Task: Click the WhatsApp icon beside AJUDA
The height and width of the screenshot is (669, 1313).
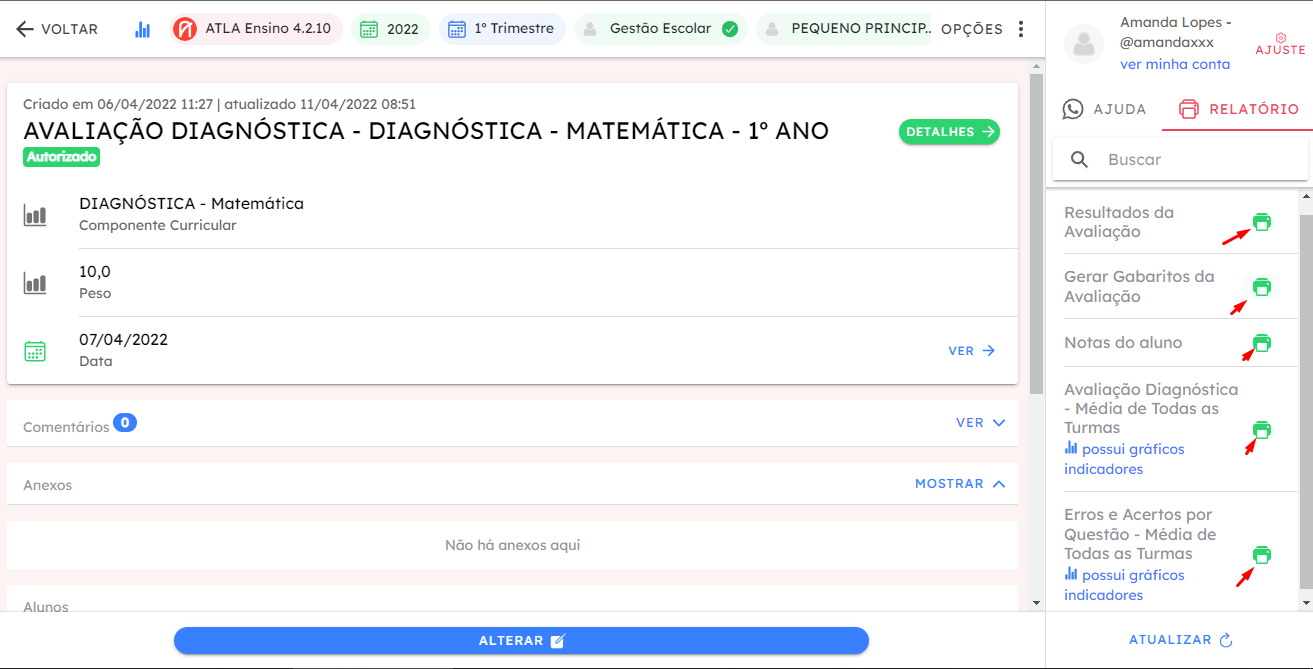Action: coord(1073,109)
